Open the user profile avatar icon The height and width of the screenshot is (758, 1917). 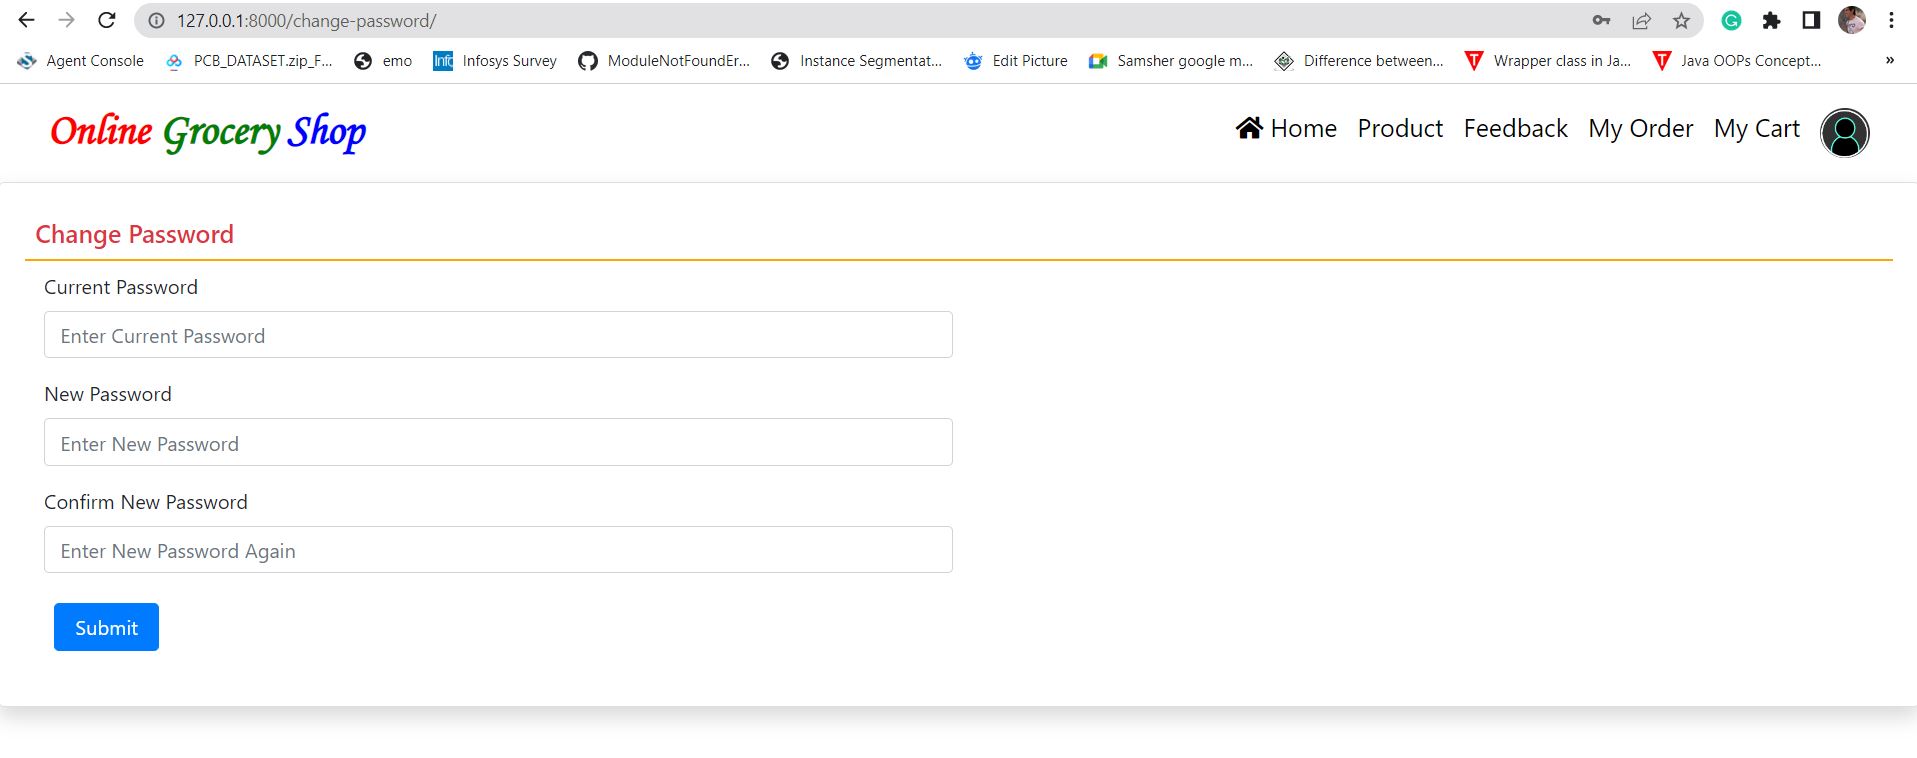pos(1844,132)
